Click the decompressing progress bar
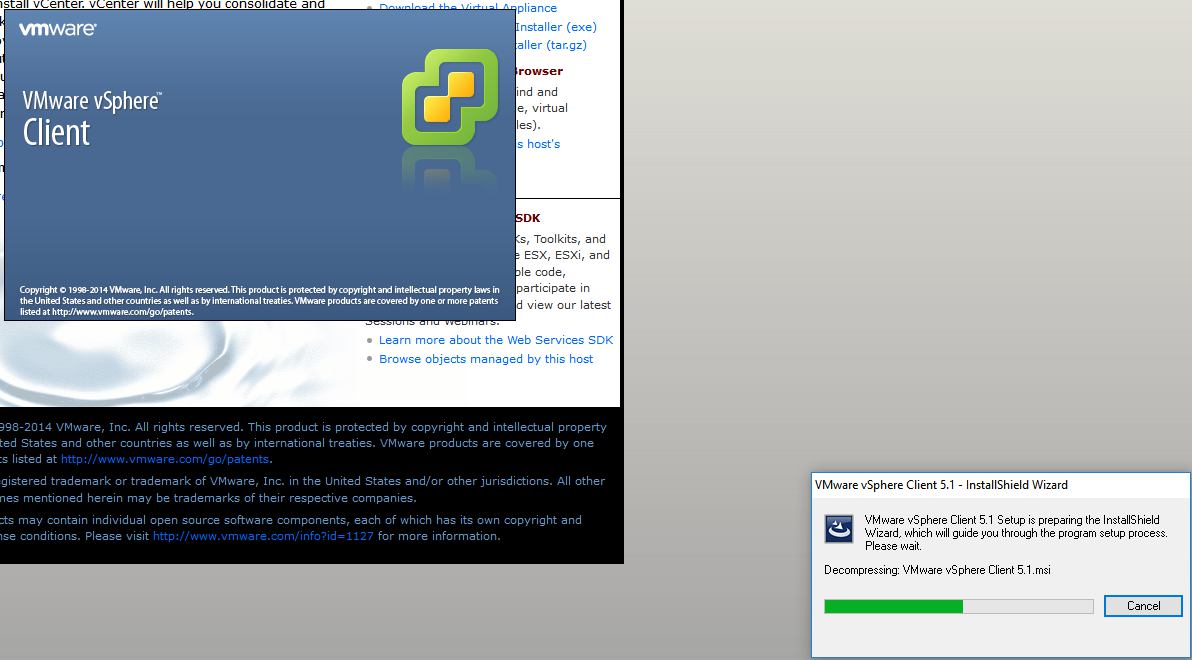Image resolution: width=1192 pixels, height=660 pixels. click(959, 606)
